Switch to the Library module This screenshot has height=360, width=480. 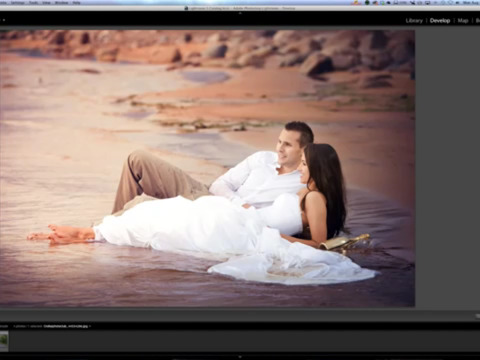414,21
